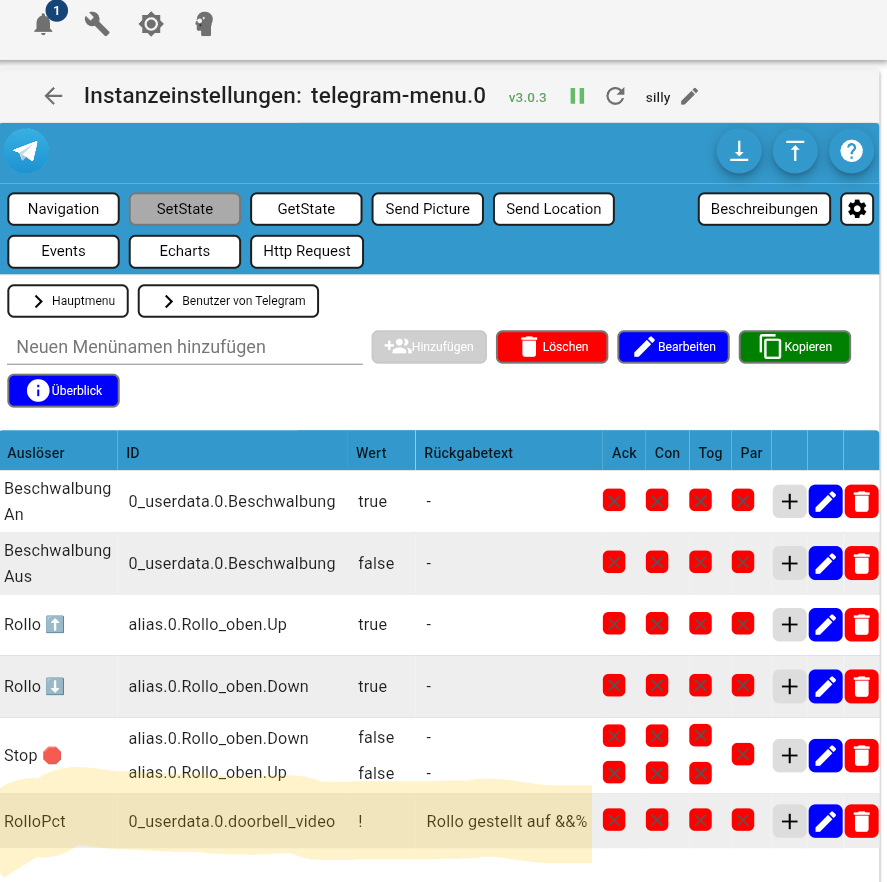Open the Echarts tab
The width and height of the screenshot is (887, 882).
click(185, 252)
